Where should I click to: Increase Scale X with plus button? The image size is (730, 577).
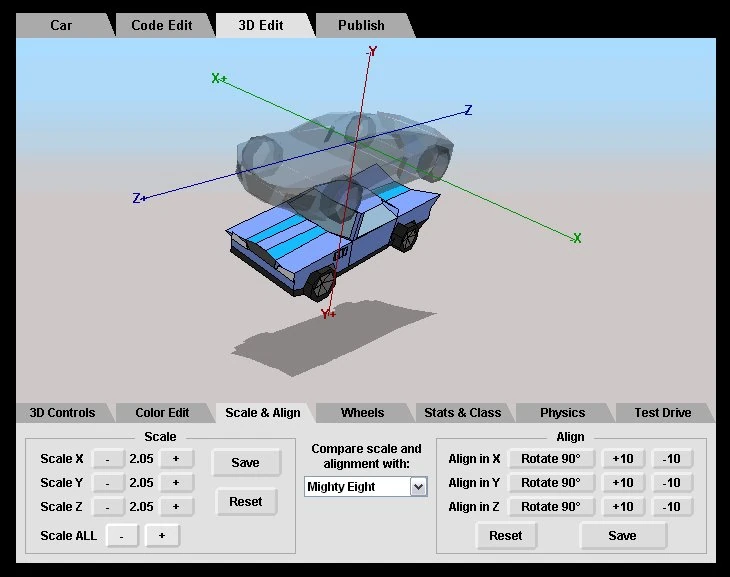pos(176,459)
